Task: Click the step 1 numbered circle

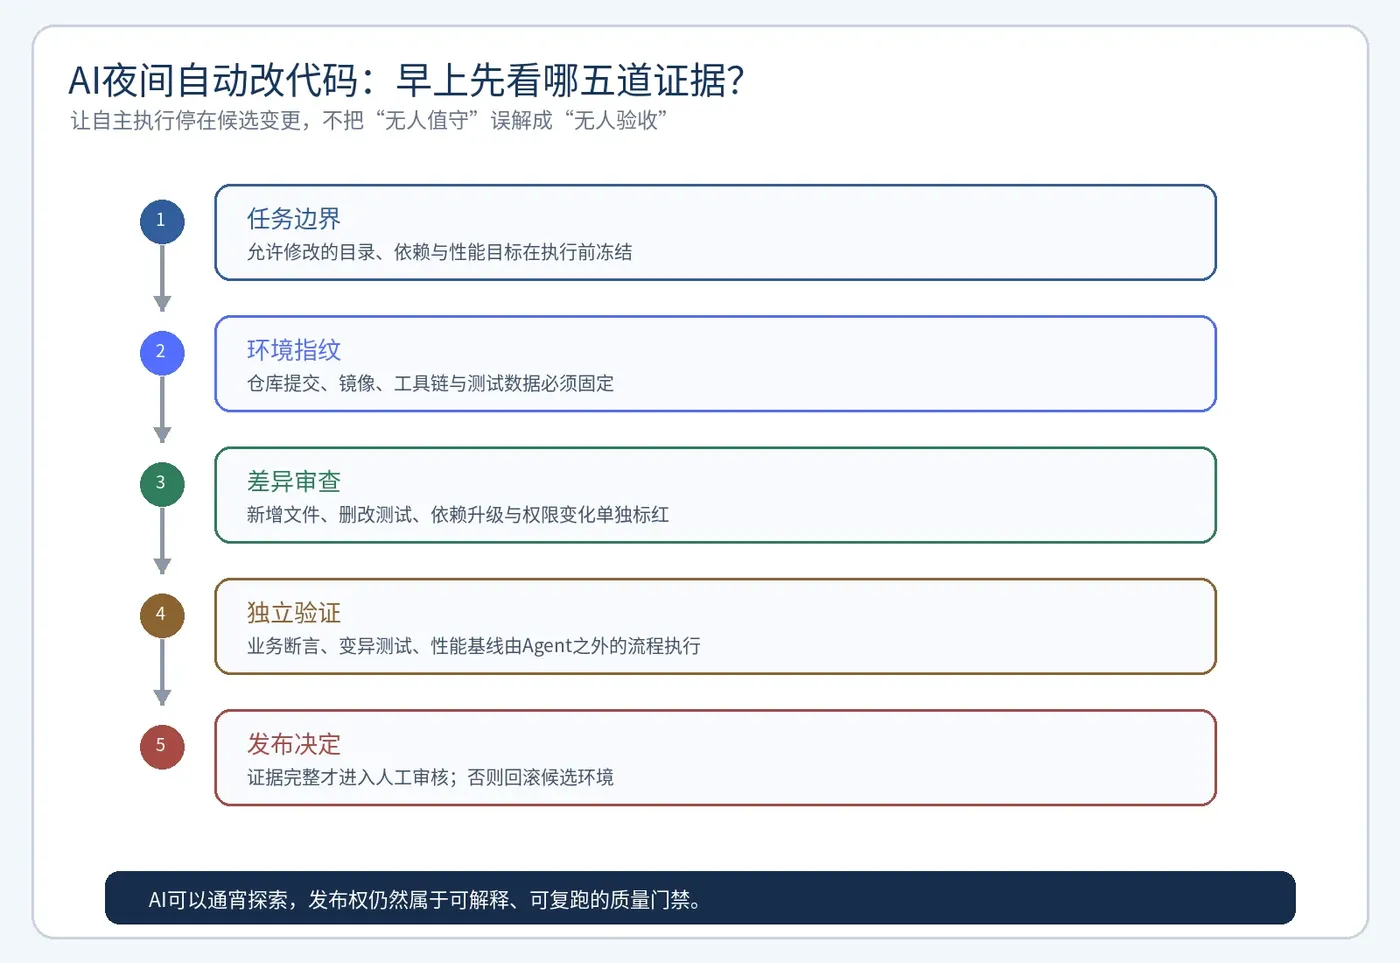Action: click(162, 221)
